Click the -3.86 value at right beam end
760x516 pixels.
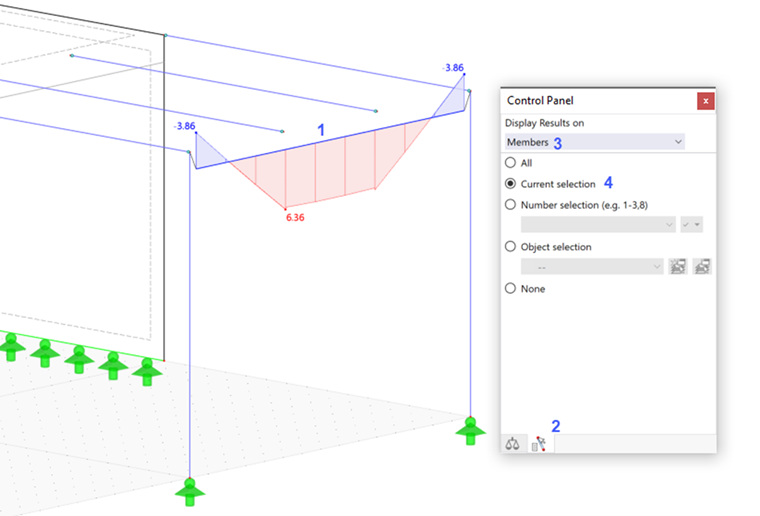pyautogui.click(x=453, y=68)
